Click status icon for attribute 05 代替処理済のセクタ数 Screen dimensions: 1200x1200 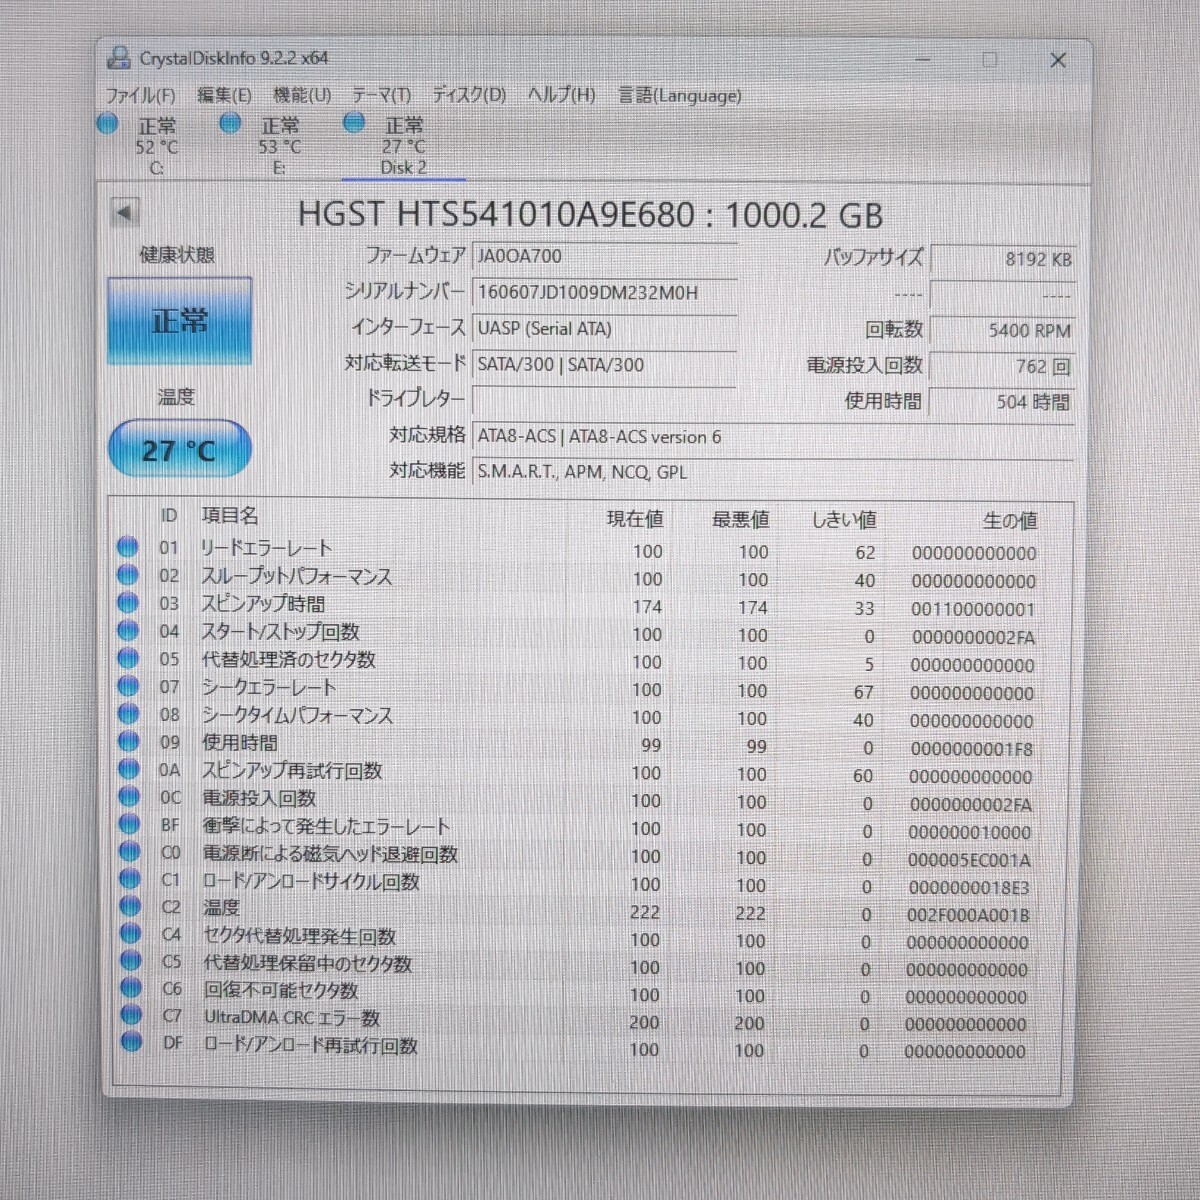point(128,659)
